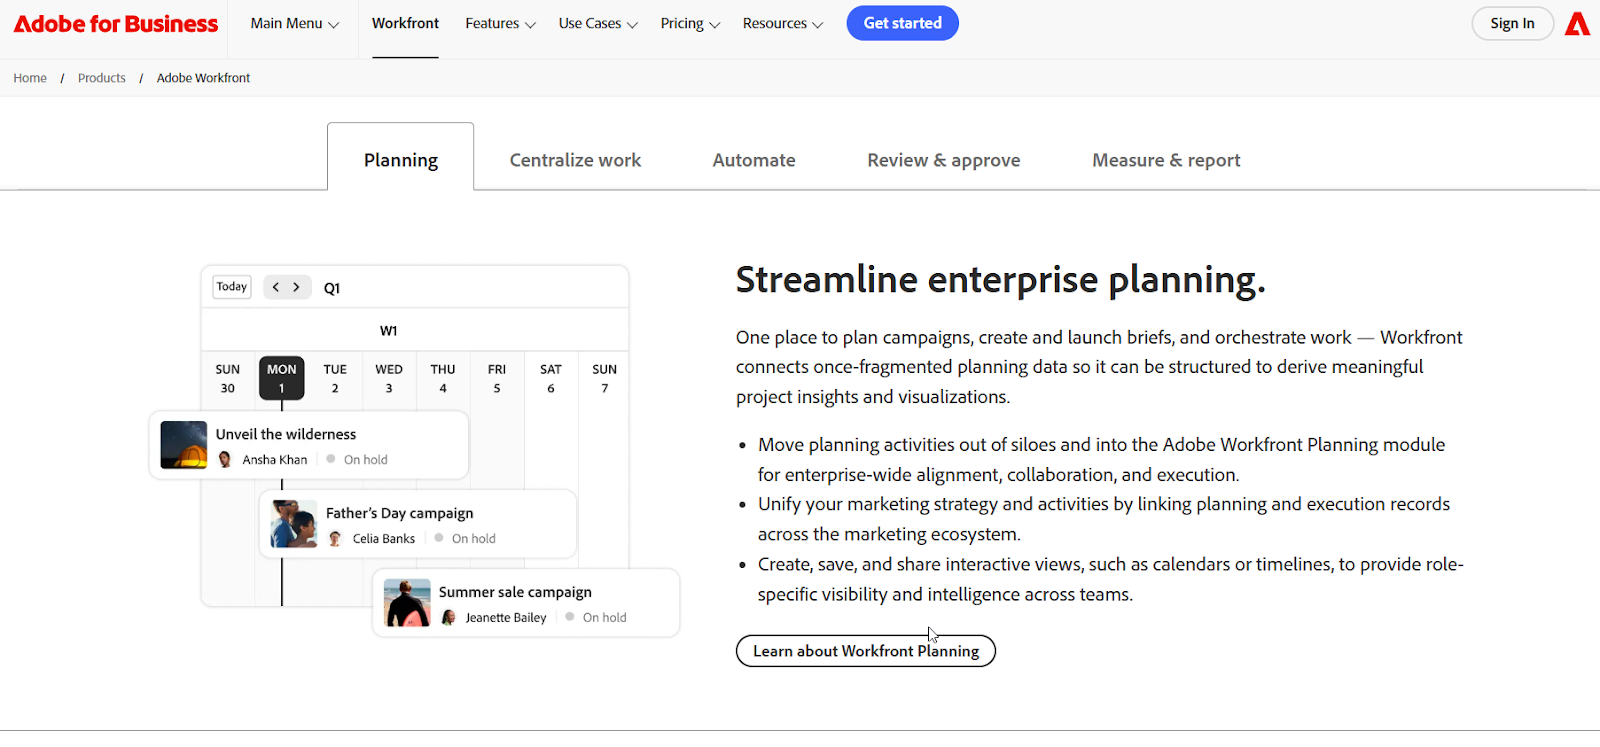This screenshot has height=747, width=1600.
Task: Click the Adobe logo icon at top right
Action: coord(1577,24)
